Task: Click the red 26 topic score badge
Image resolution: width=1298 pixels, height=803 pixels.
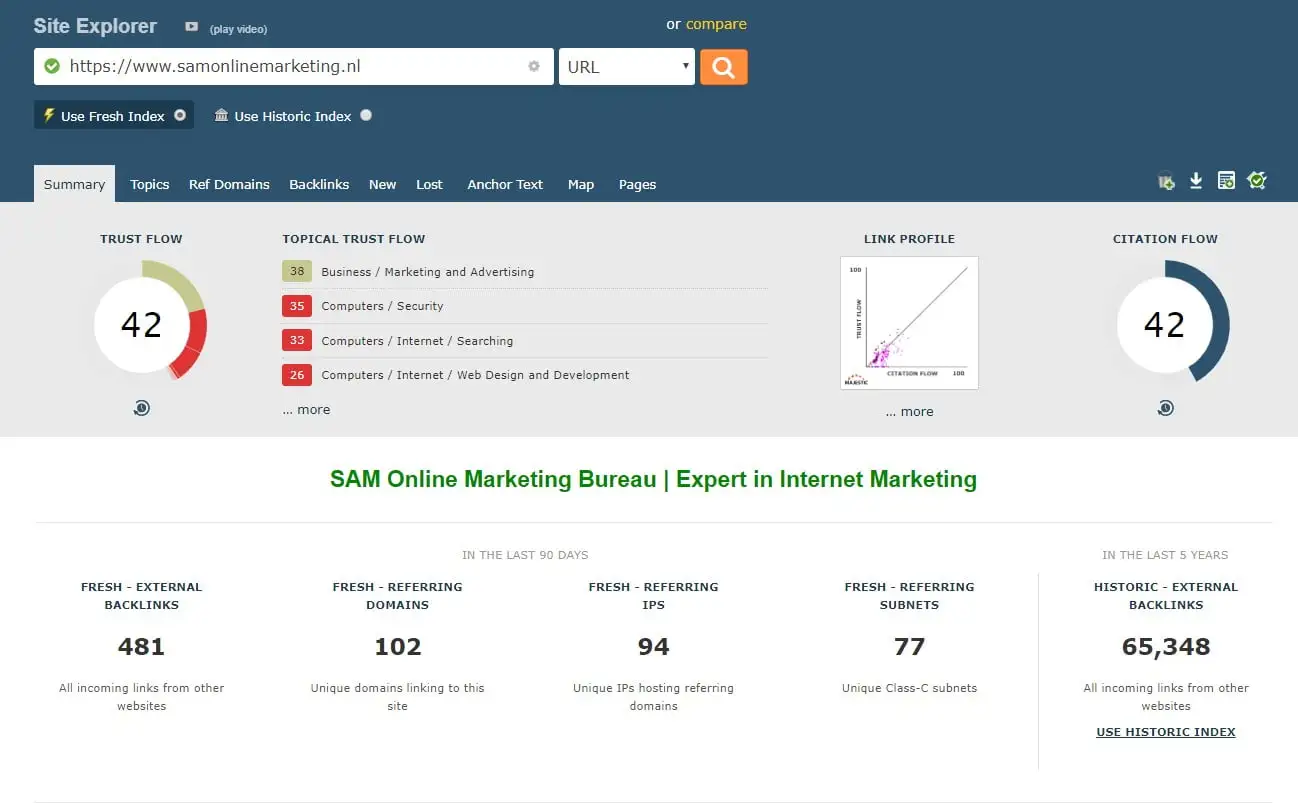Action: coord(297,375)
